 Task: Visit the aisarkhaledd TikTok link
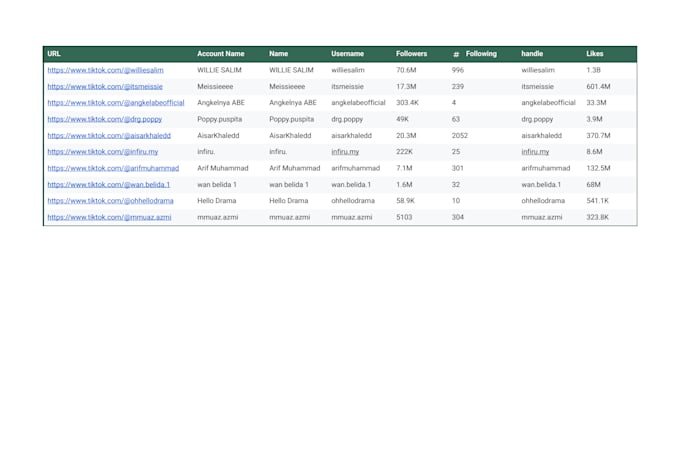pyautogui.click(x=109, y=136)
